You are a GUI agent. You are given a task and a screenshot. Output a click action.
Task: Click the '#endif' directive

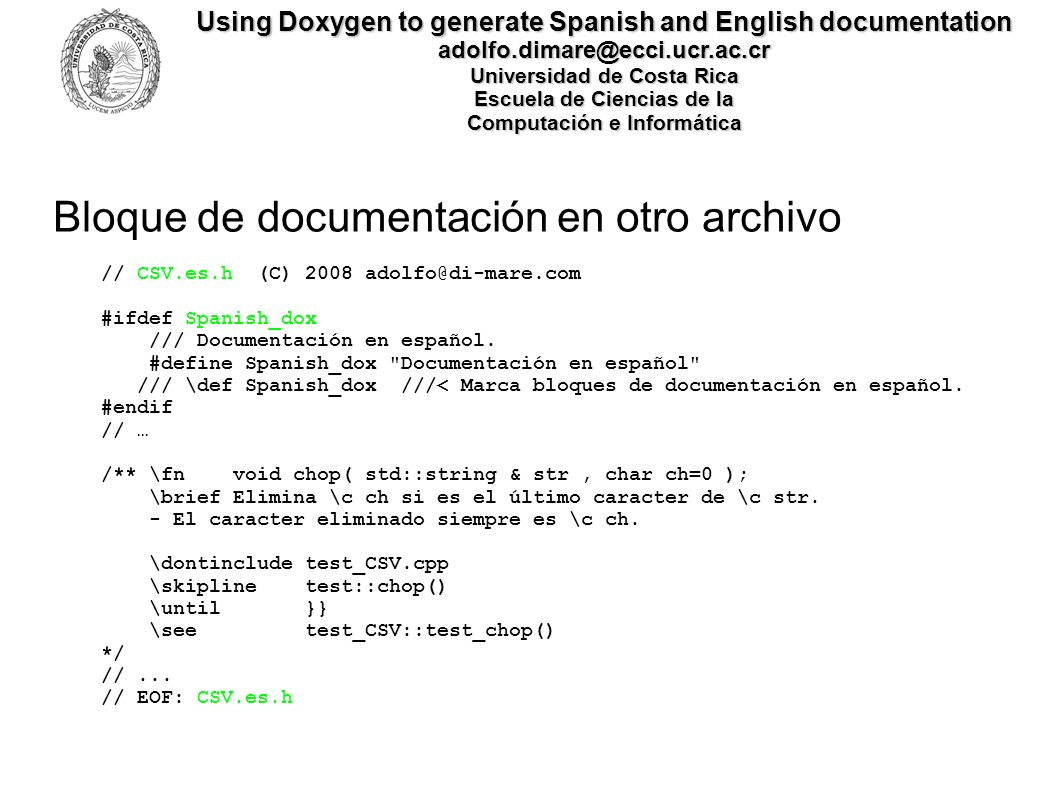(x=137, y=407)
